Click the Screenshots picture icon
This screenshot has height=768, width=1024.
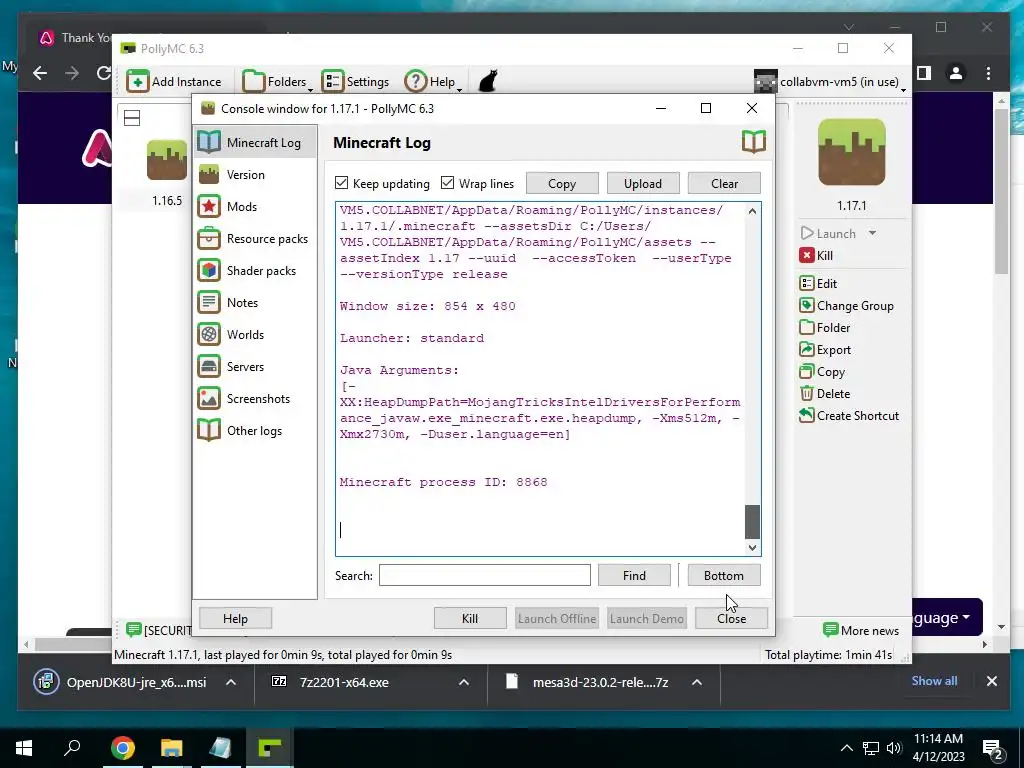pos(209,398)
